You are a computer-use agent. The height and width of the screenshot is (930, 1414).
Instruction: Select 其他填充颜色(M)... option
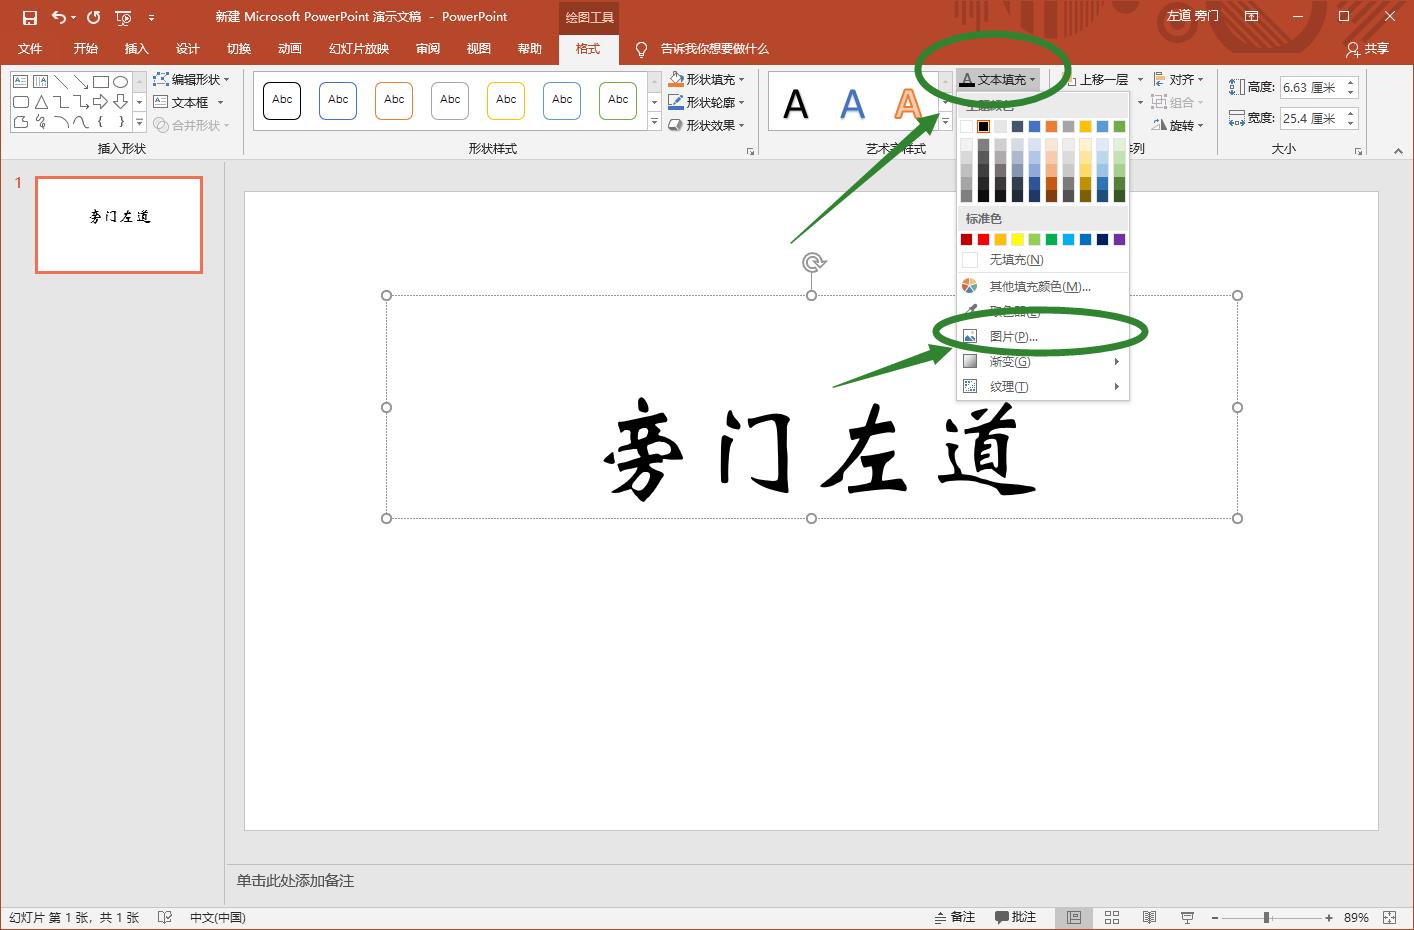tap(1039, 287)
